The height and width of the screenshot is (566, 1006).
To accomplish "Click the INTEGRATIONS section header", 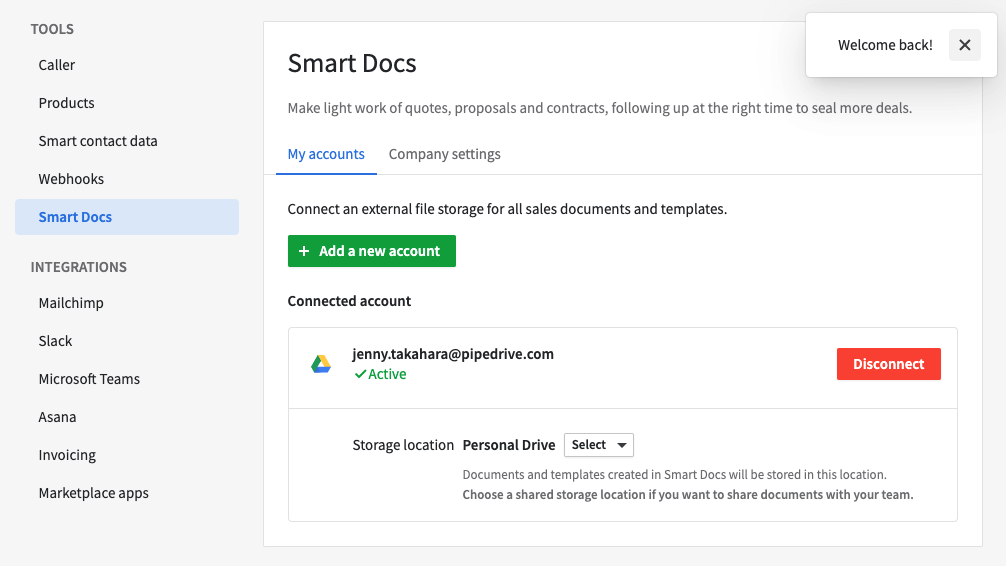I will [x=79, y=267].
